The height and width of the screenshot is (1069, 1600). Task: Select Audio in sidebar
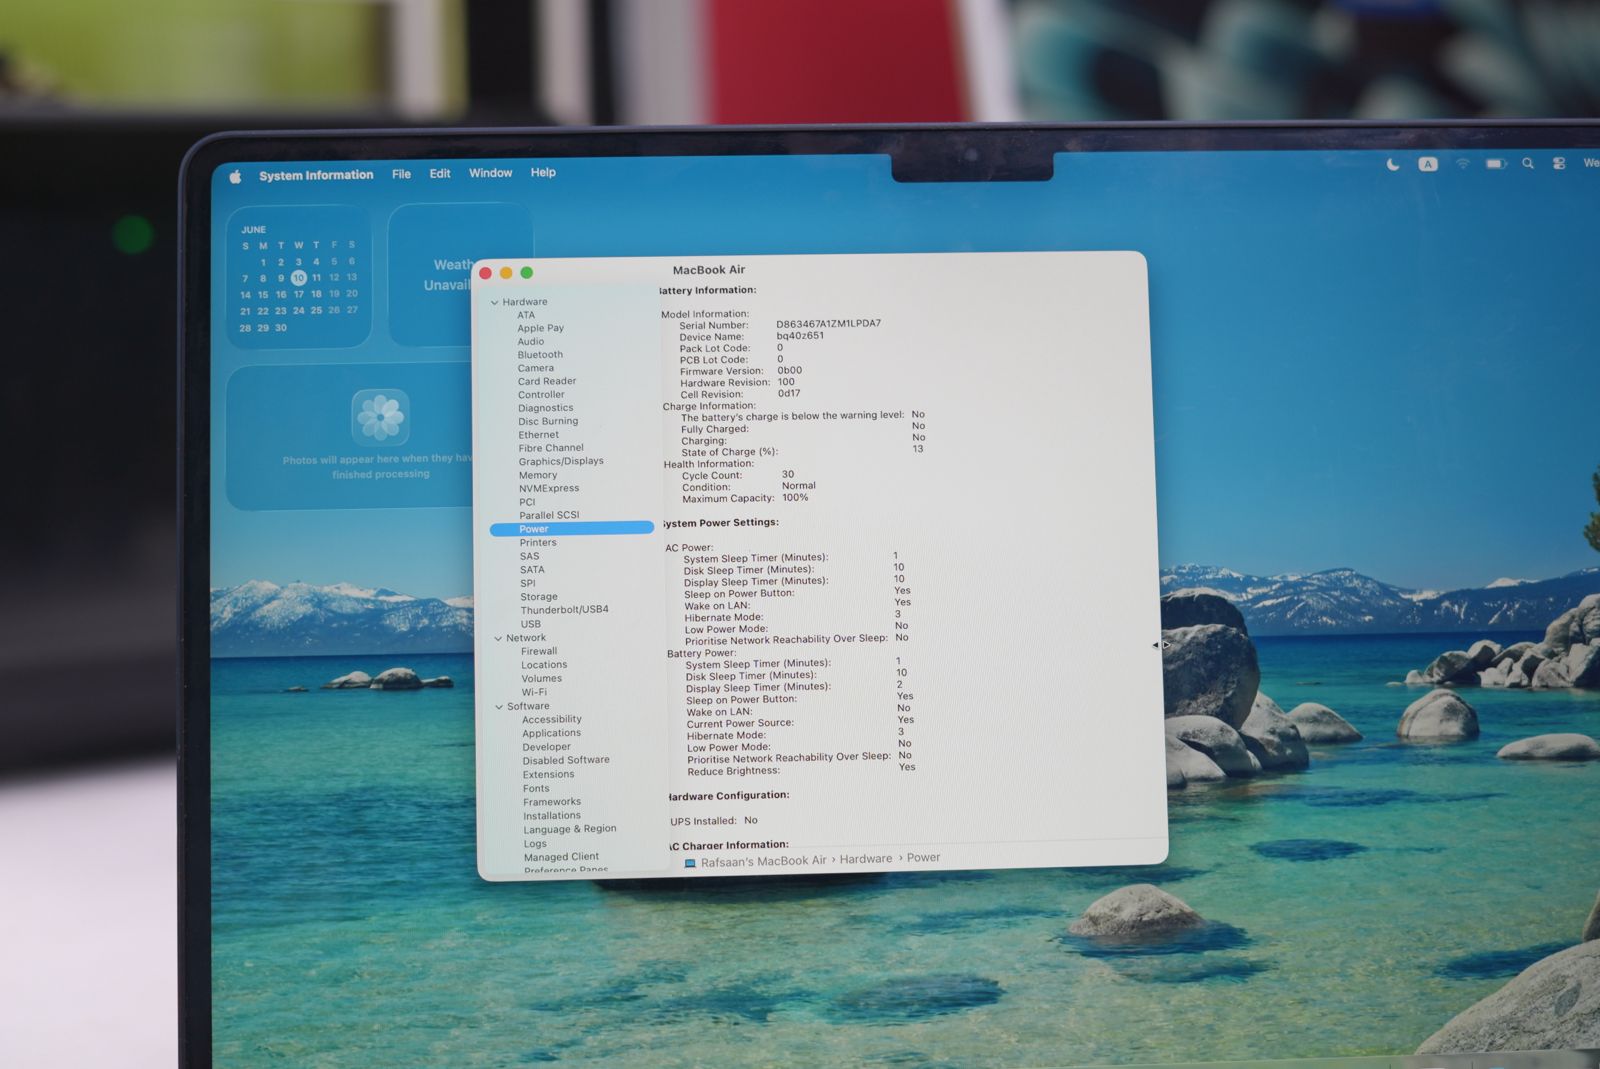click(531, 341)
